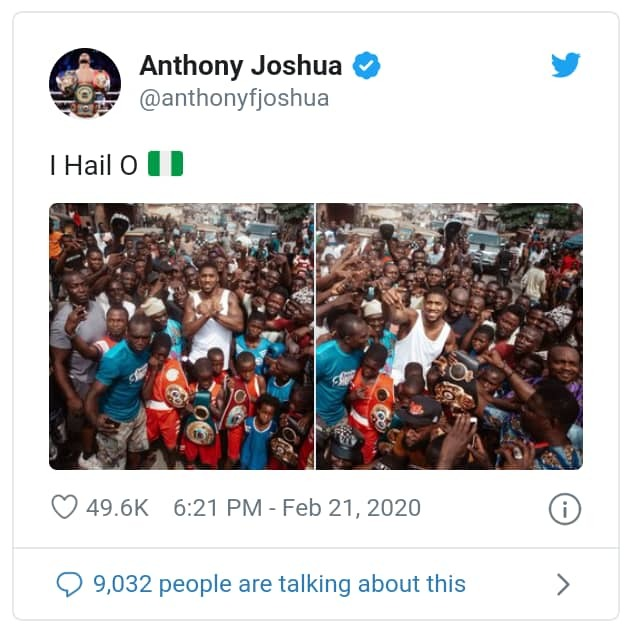Screen dimensions: 629x629
Task: Click the man in white tank top, left photo
Action: (x=213, y=318)
